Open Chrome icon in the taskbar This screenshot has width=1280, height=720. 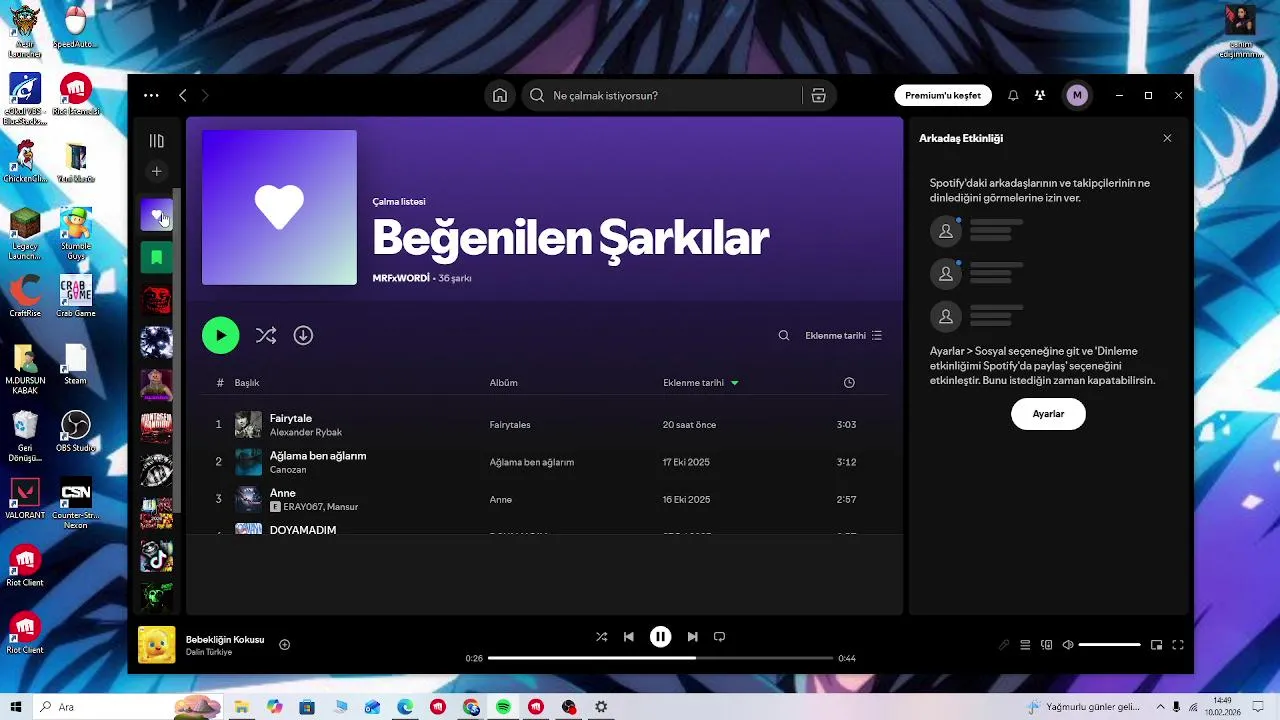click(471, 707)
